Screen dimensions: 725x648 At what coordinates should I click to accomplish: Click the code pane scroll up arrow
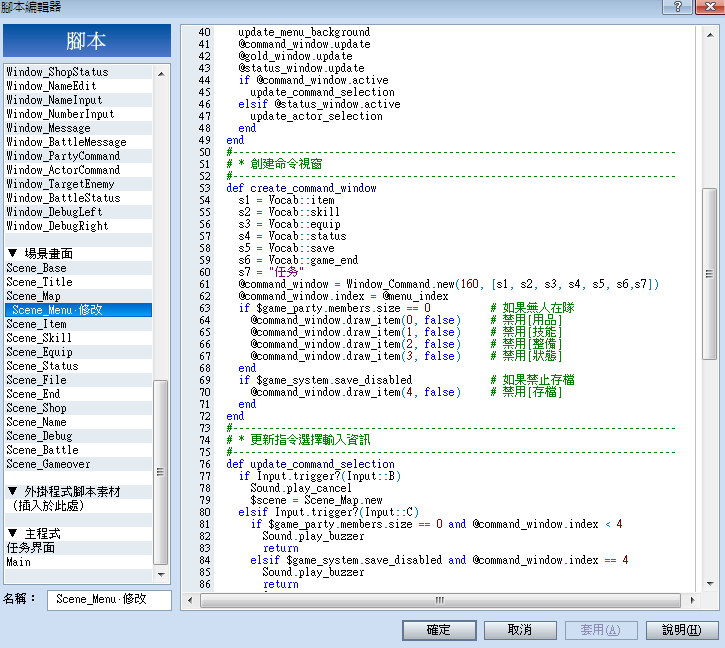pyautogui.click(x=710, y=35)
